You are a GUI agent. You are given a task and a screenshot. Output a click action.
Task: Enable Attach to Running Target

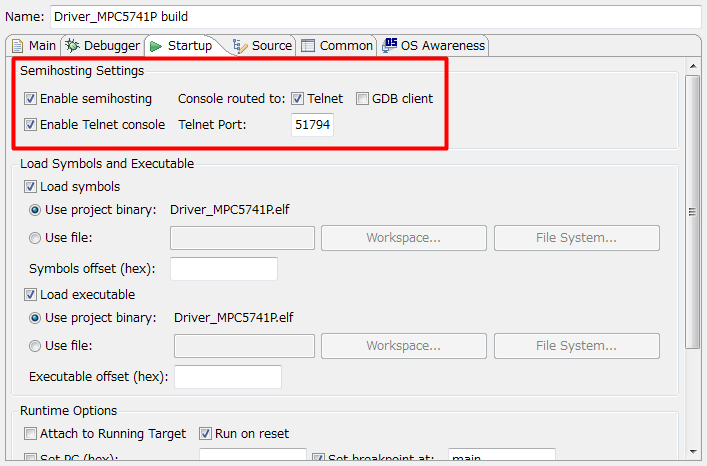(x=30, y=434)
